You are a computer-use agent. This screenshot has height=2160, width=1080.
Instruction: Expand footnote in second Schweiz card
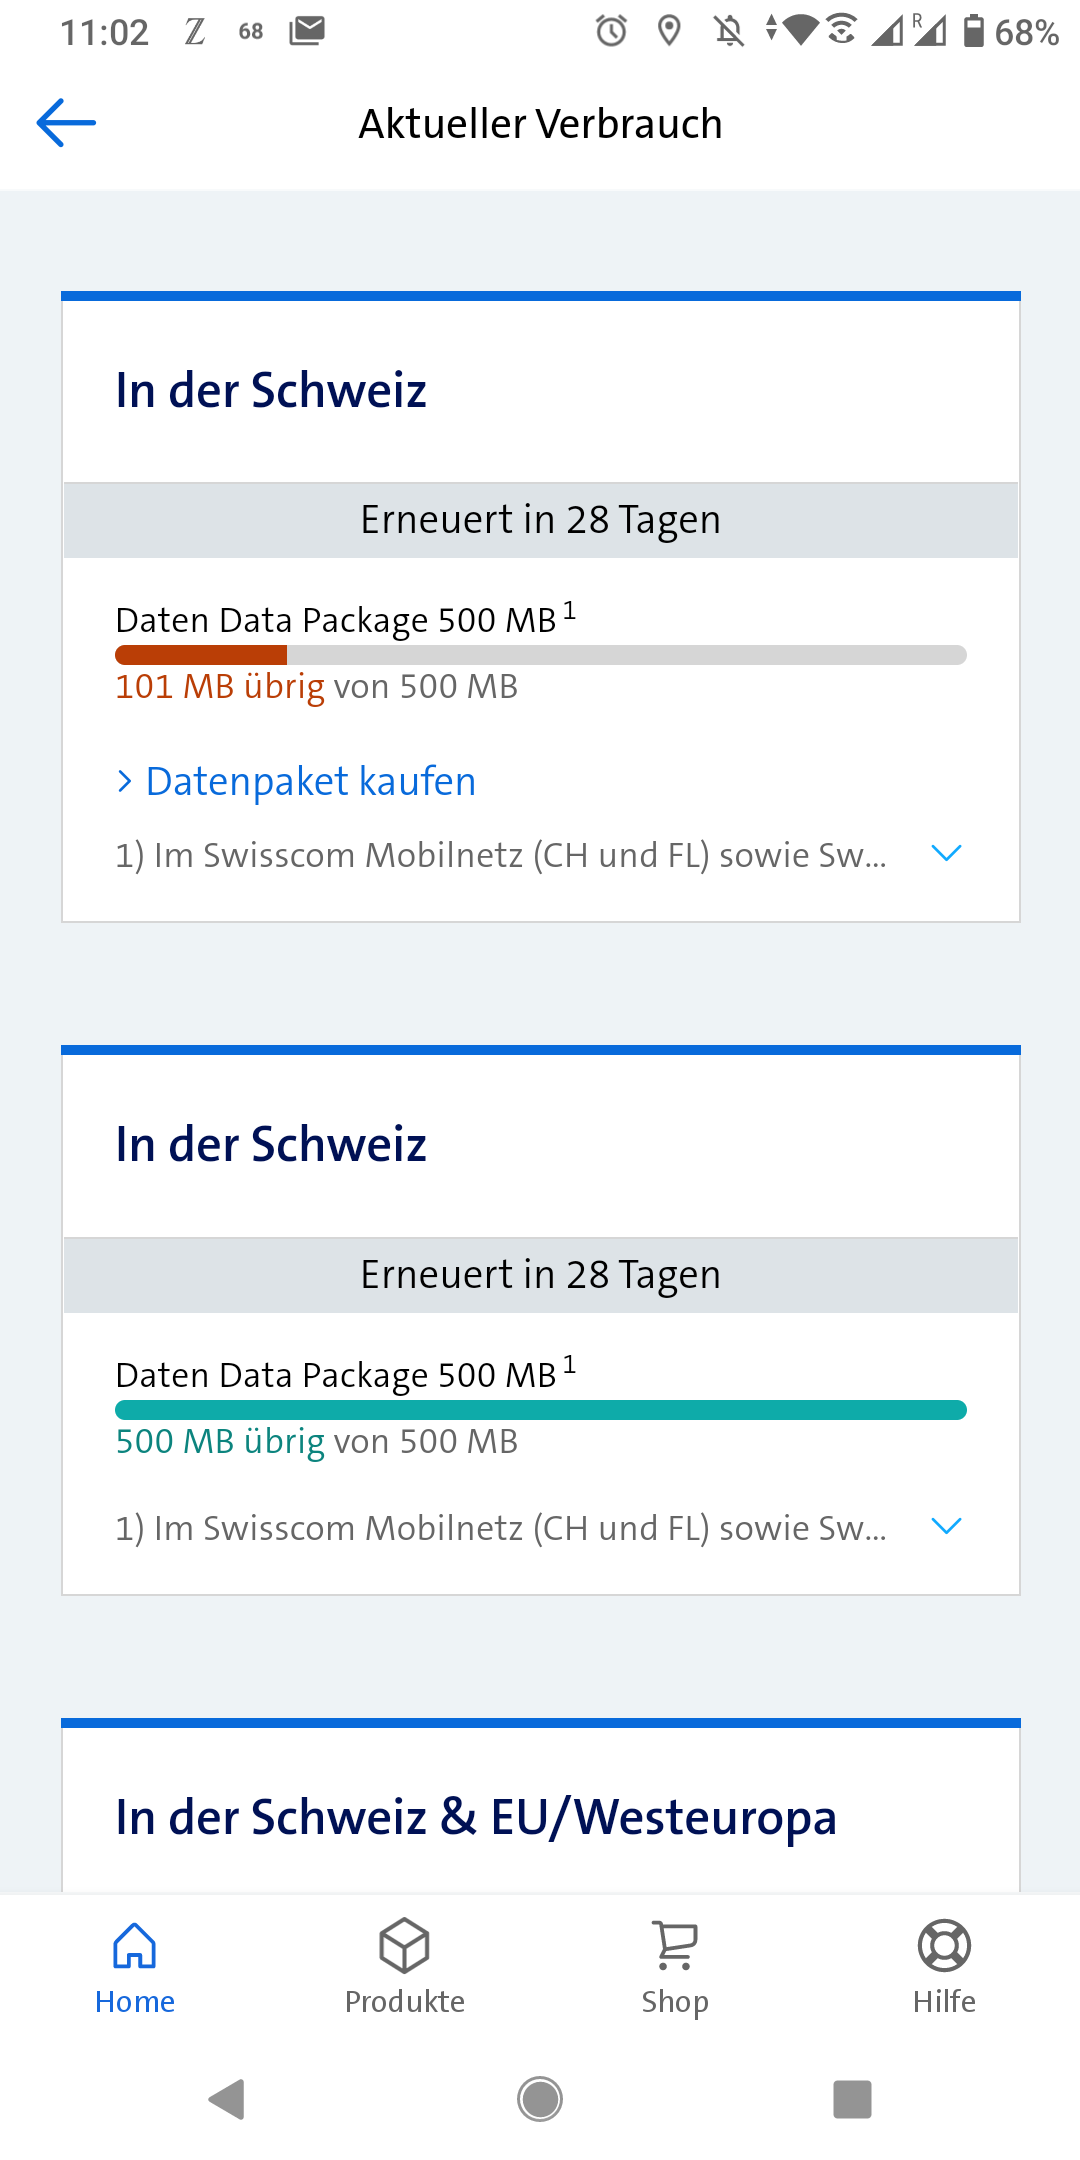[945, 1526]
